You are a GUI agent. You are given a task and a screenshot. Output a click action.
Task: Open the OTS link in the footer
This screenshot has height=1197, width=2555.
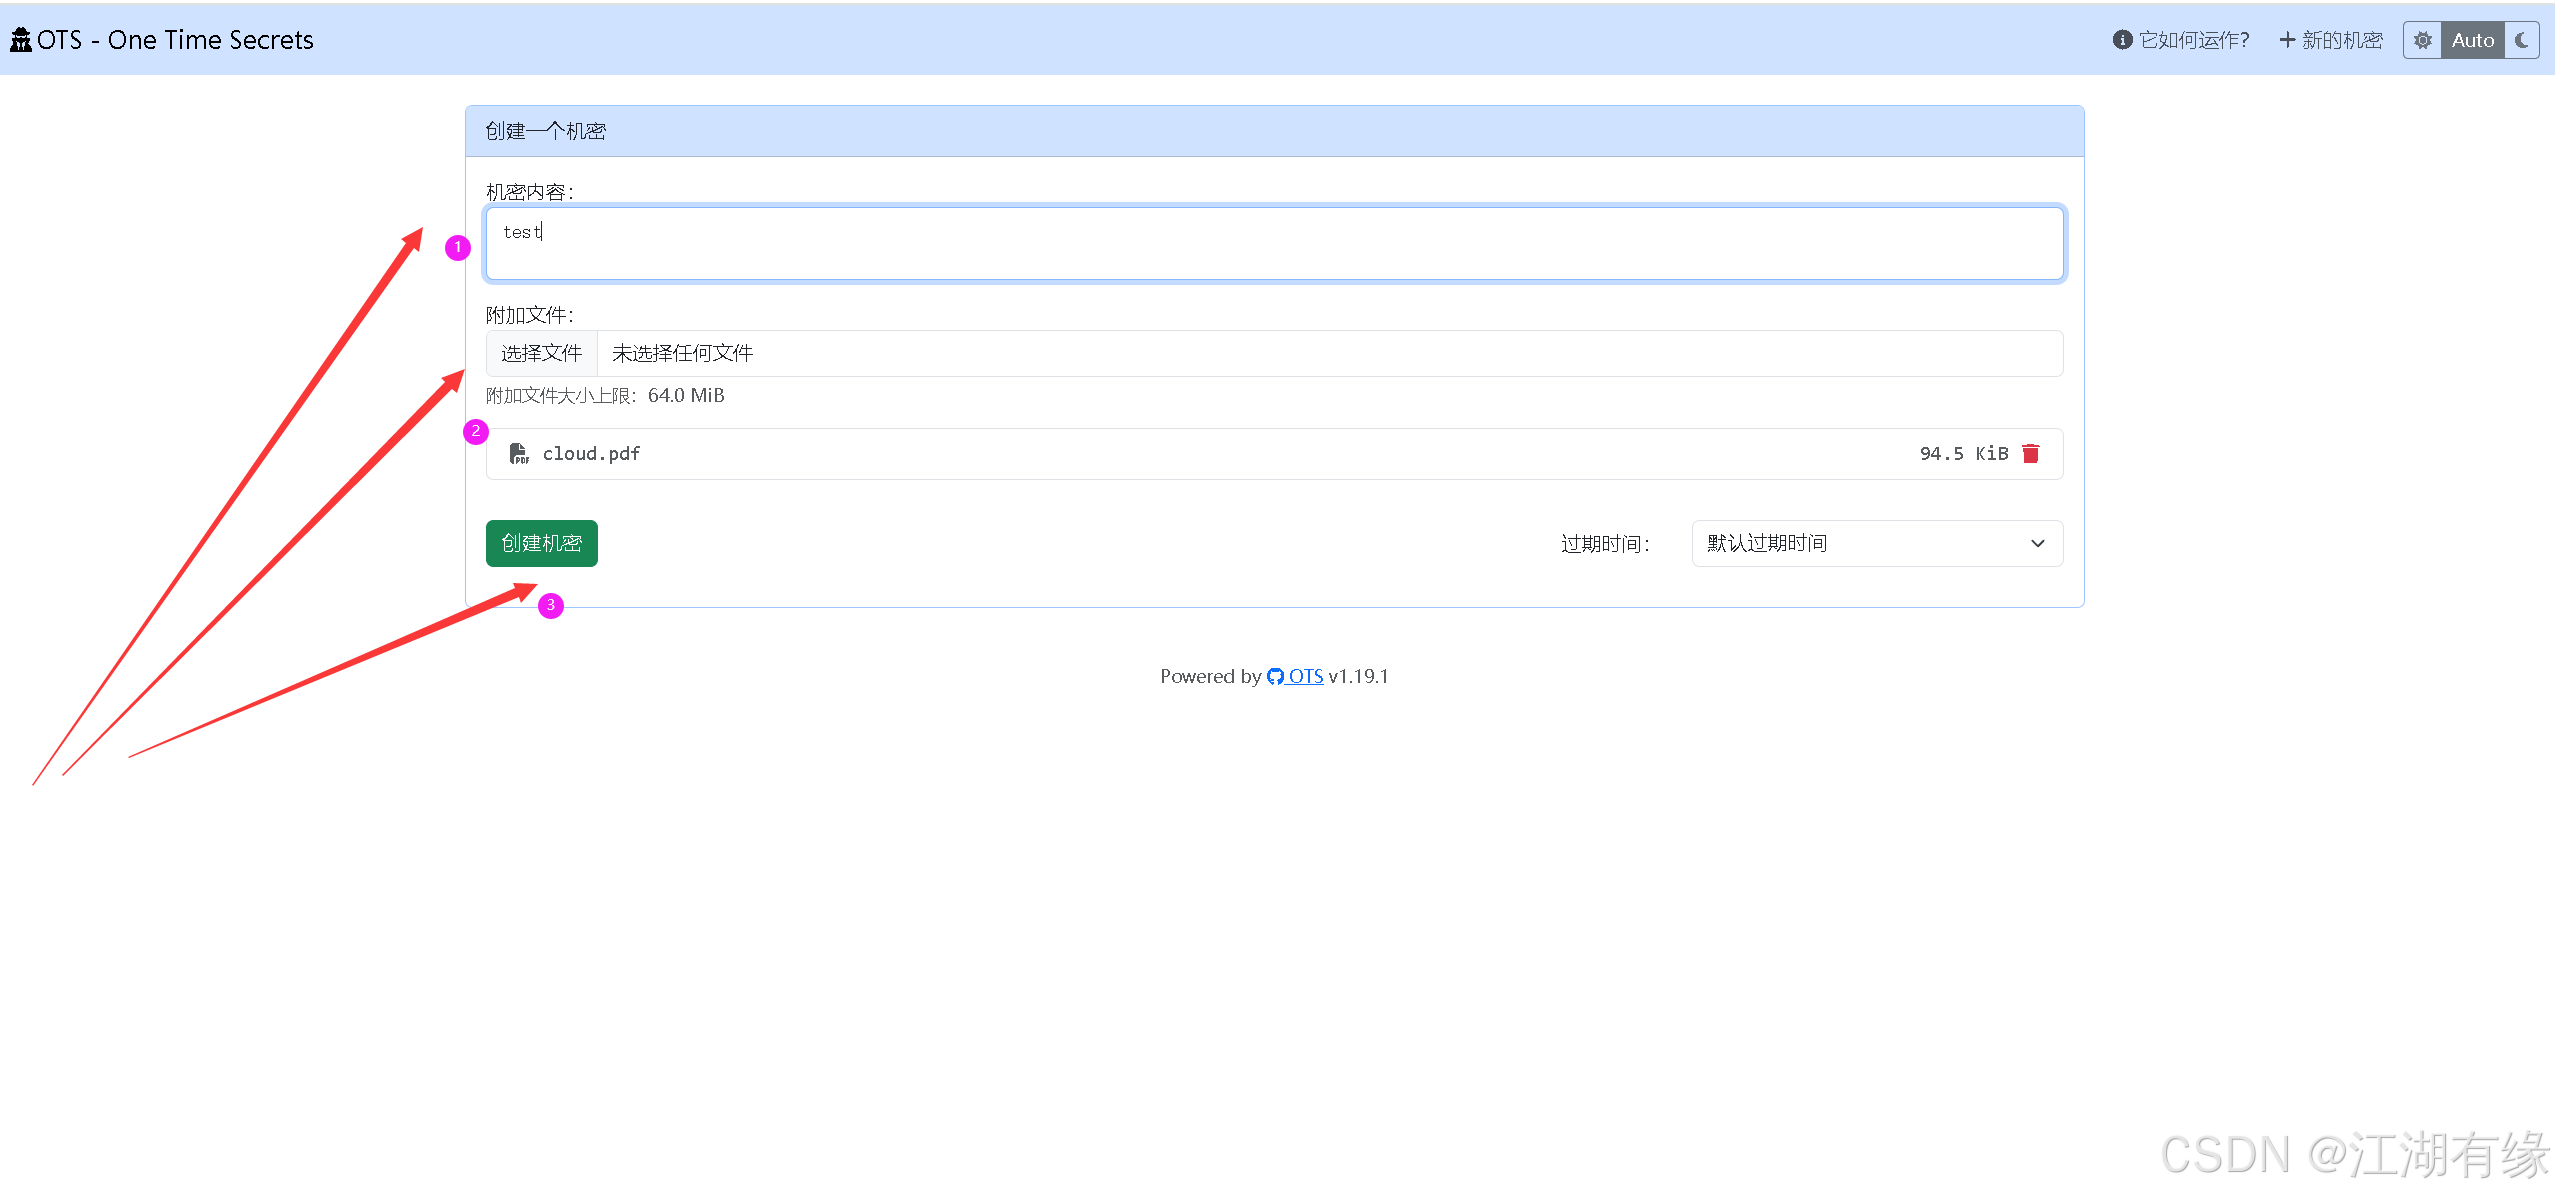coord(1305,677)
